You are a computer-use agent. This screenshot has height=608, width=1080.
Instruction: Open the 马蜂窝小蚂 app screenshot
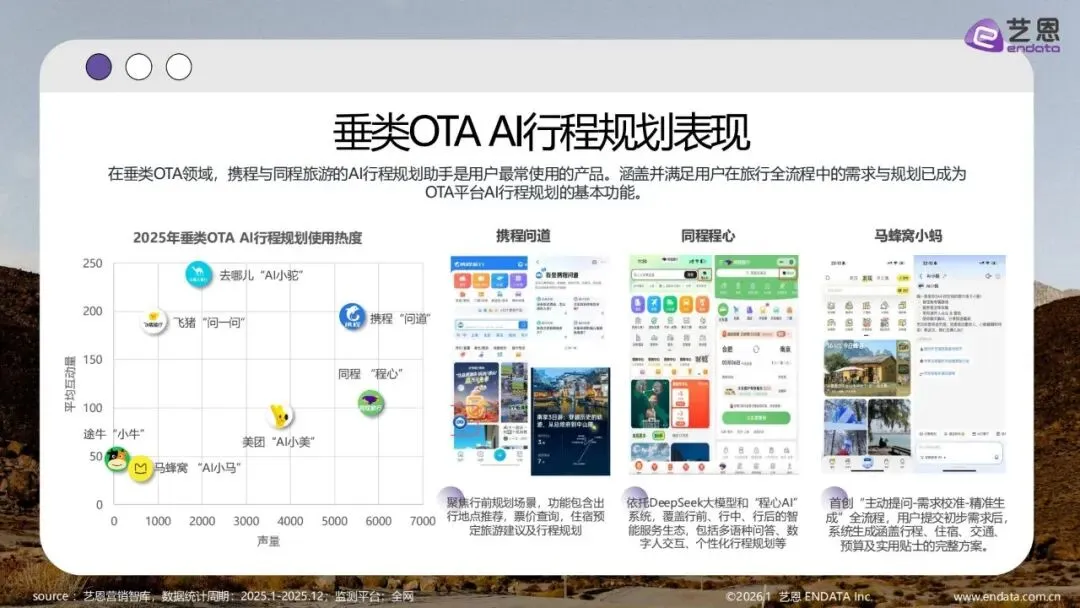(x=915, y=364)
